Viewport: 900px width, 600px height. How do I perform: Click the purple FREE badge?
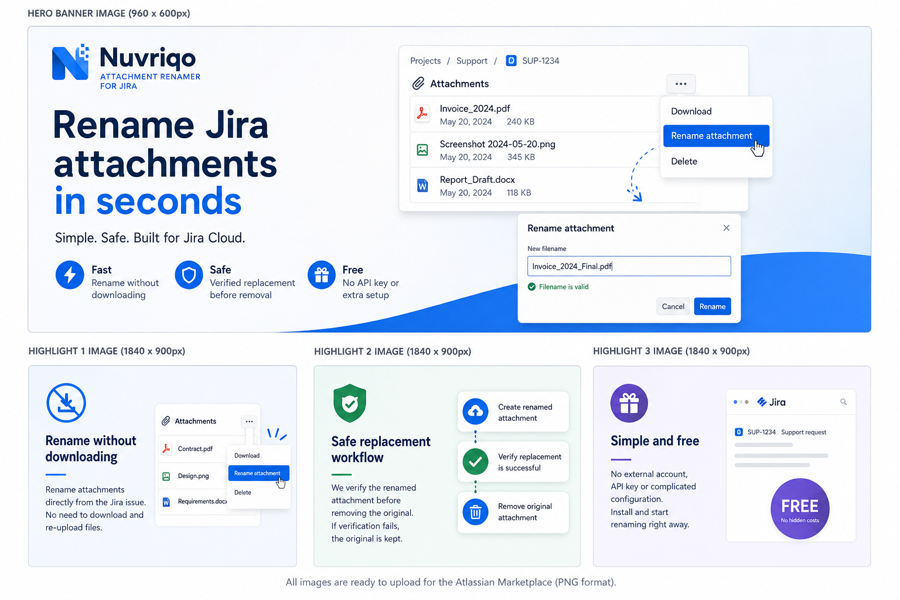click(x=800, y=509)
